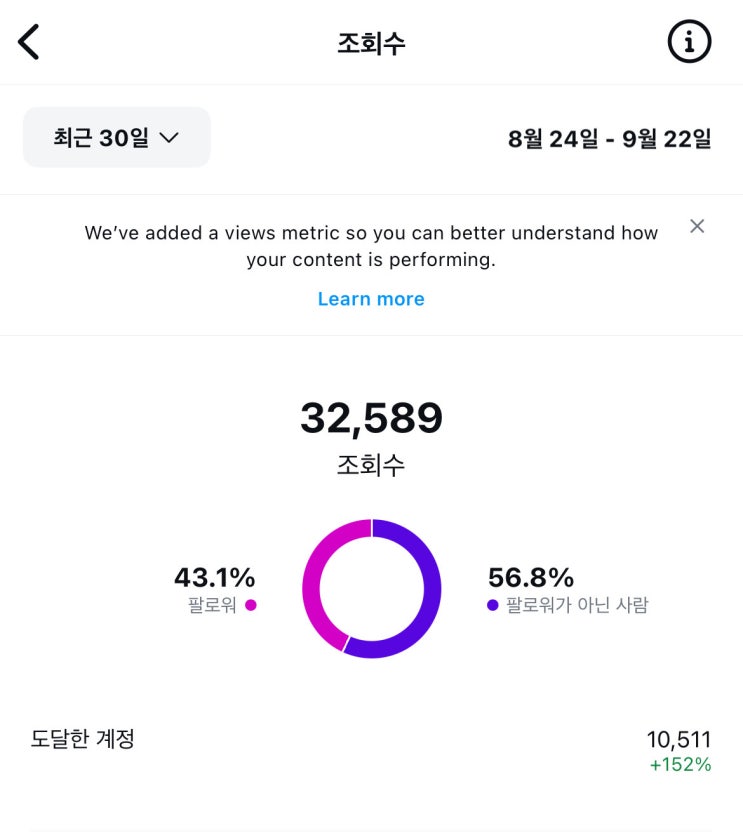
Task: Tap the 32,589 total views number
Action: [x=371, y=418]
